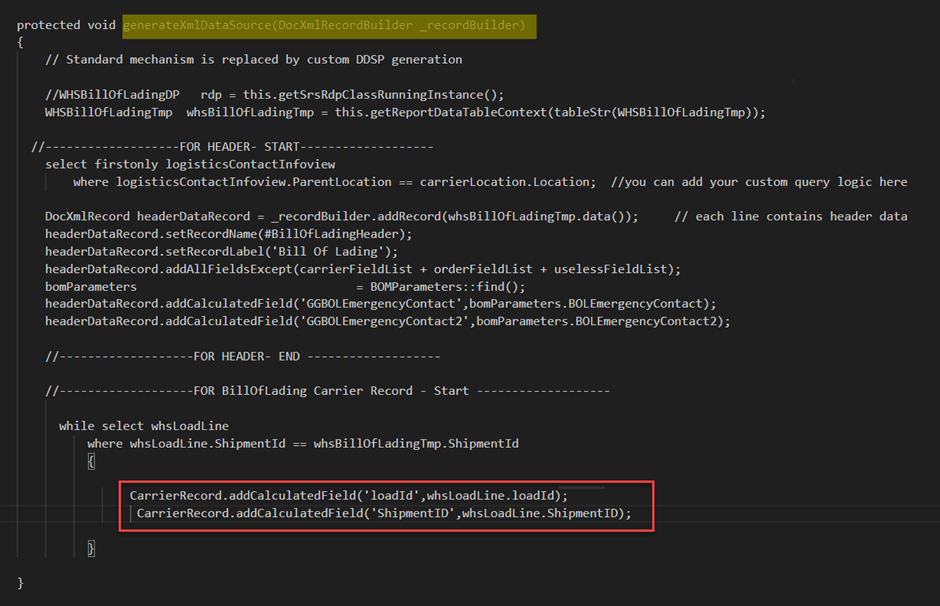Click the 'FOR HEADER- END' comment line
The width and height of the screenshot is (940, 606).
[242, 356]
